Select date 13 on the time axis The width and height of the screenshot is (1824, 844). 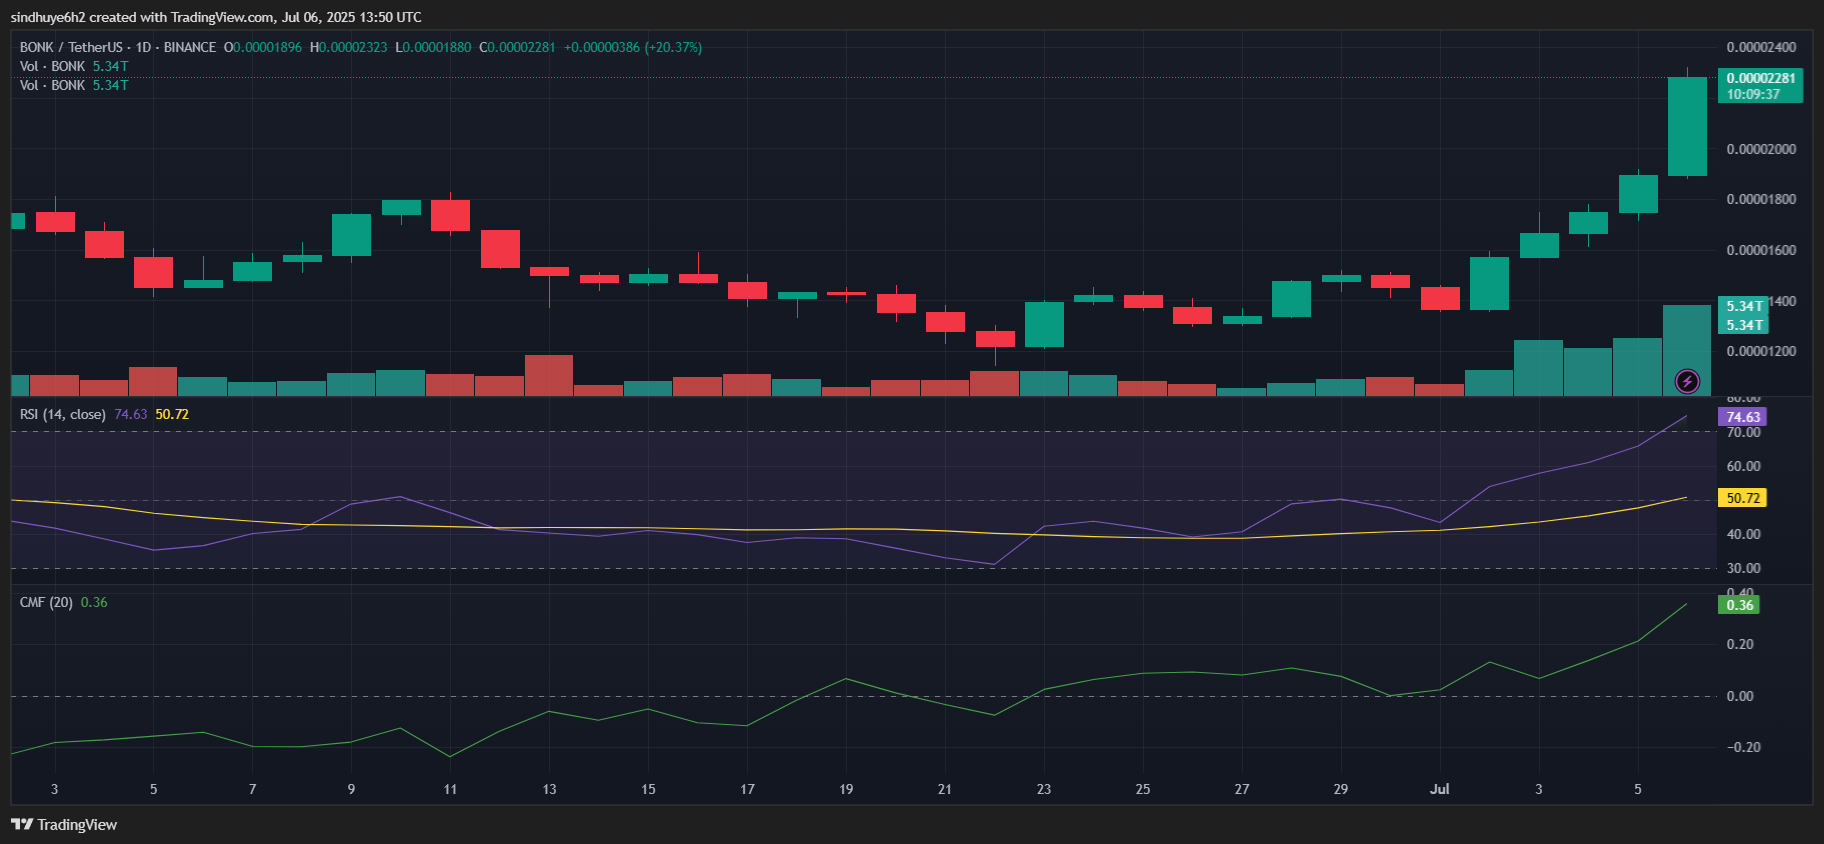pyautogui.click(x=549, y=789)
